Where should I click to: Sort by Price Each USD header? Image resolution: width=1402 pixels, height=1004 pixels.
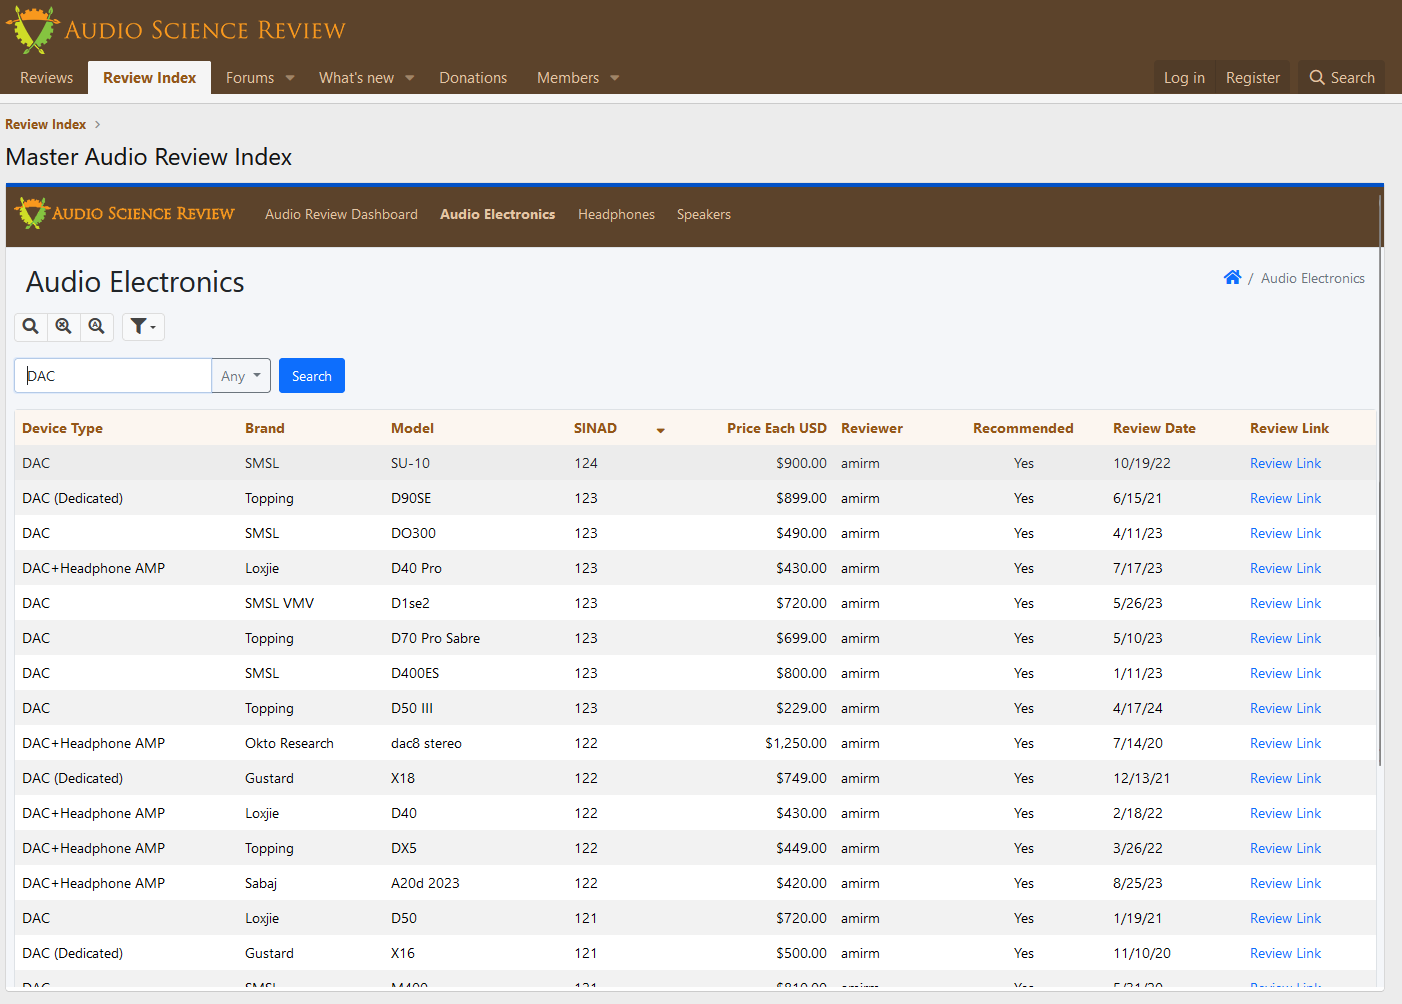(x=777, y=428)
